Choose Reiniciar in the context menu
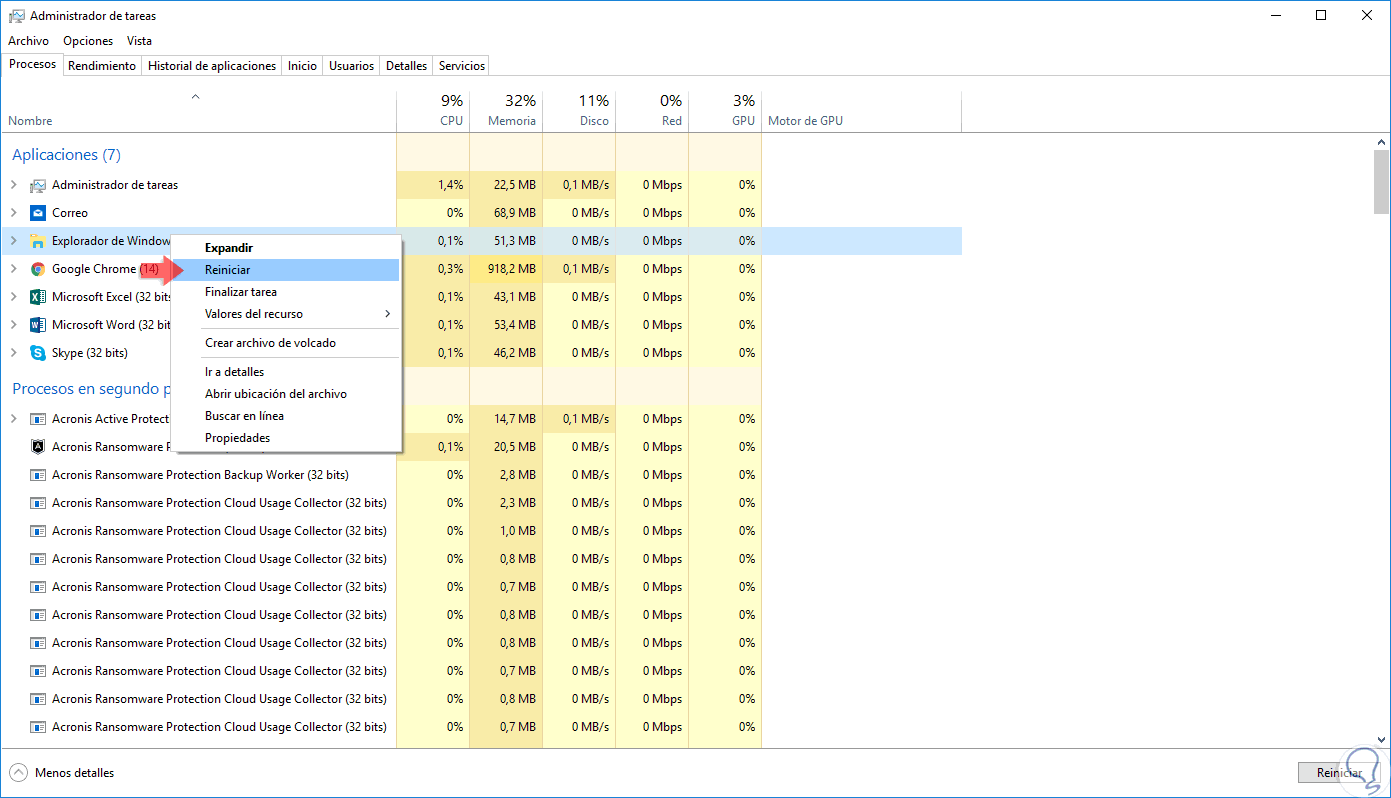Screen dimensions: 1391x798 (286, 270)
